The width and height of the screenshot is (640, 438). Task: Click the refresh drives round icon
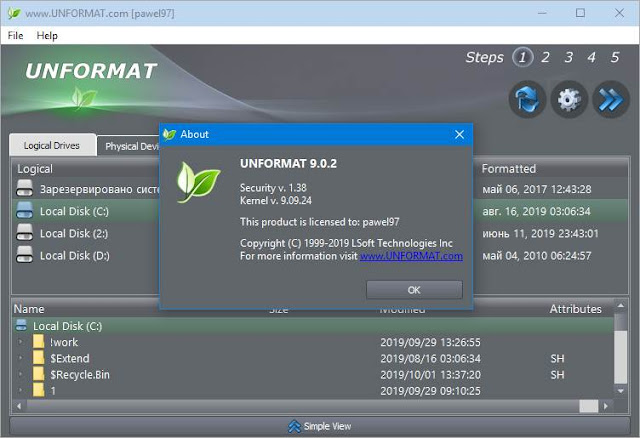coord(527,99)
